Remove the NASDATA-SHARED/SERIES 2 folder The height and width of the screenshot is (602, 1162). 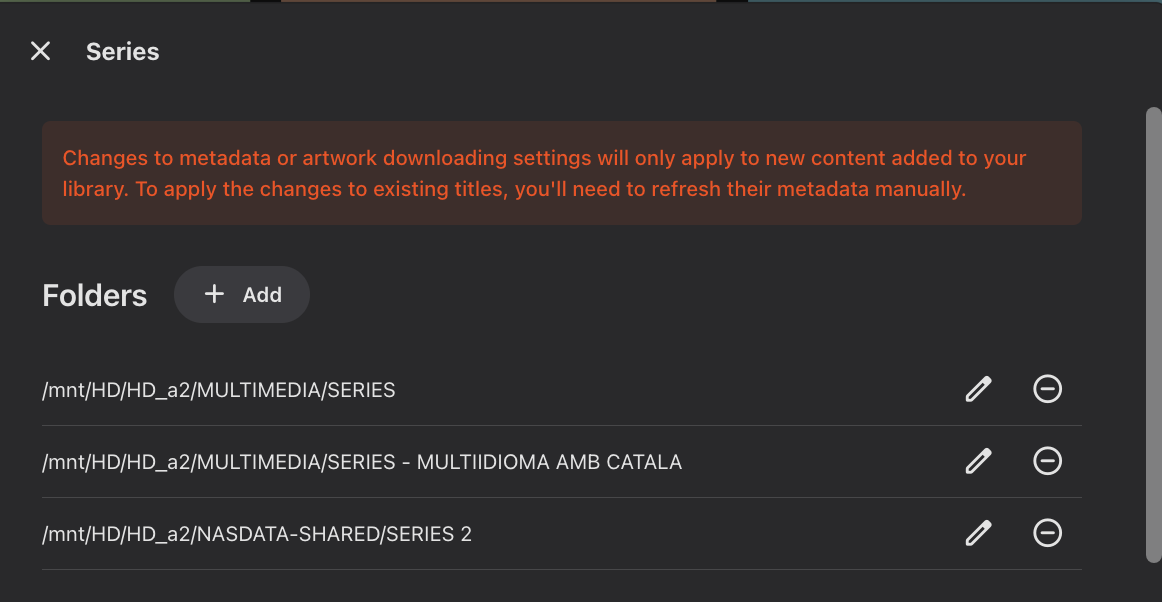1047,533
